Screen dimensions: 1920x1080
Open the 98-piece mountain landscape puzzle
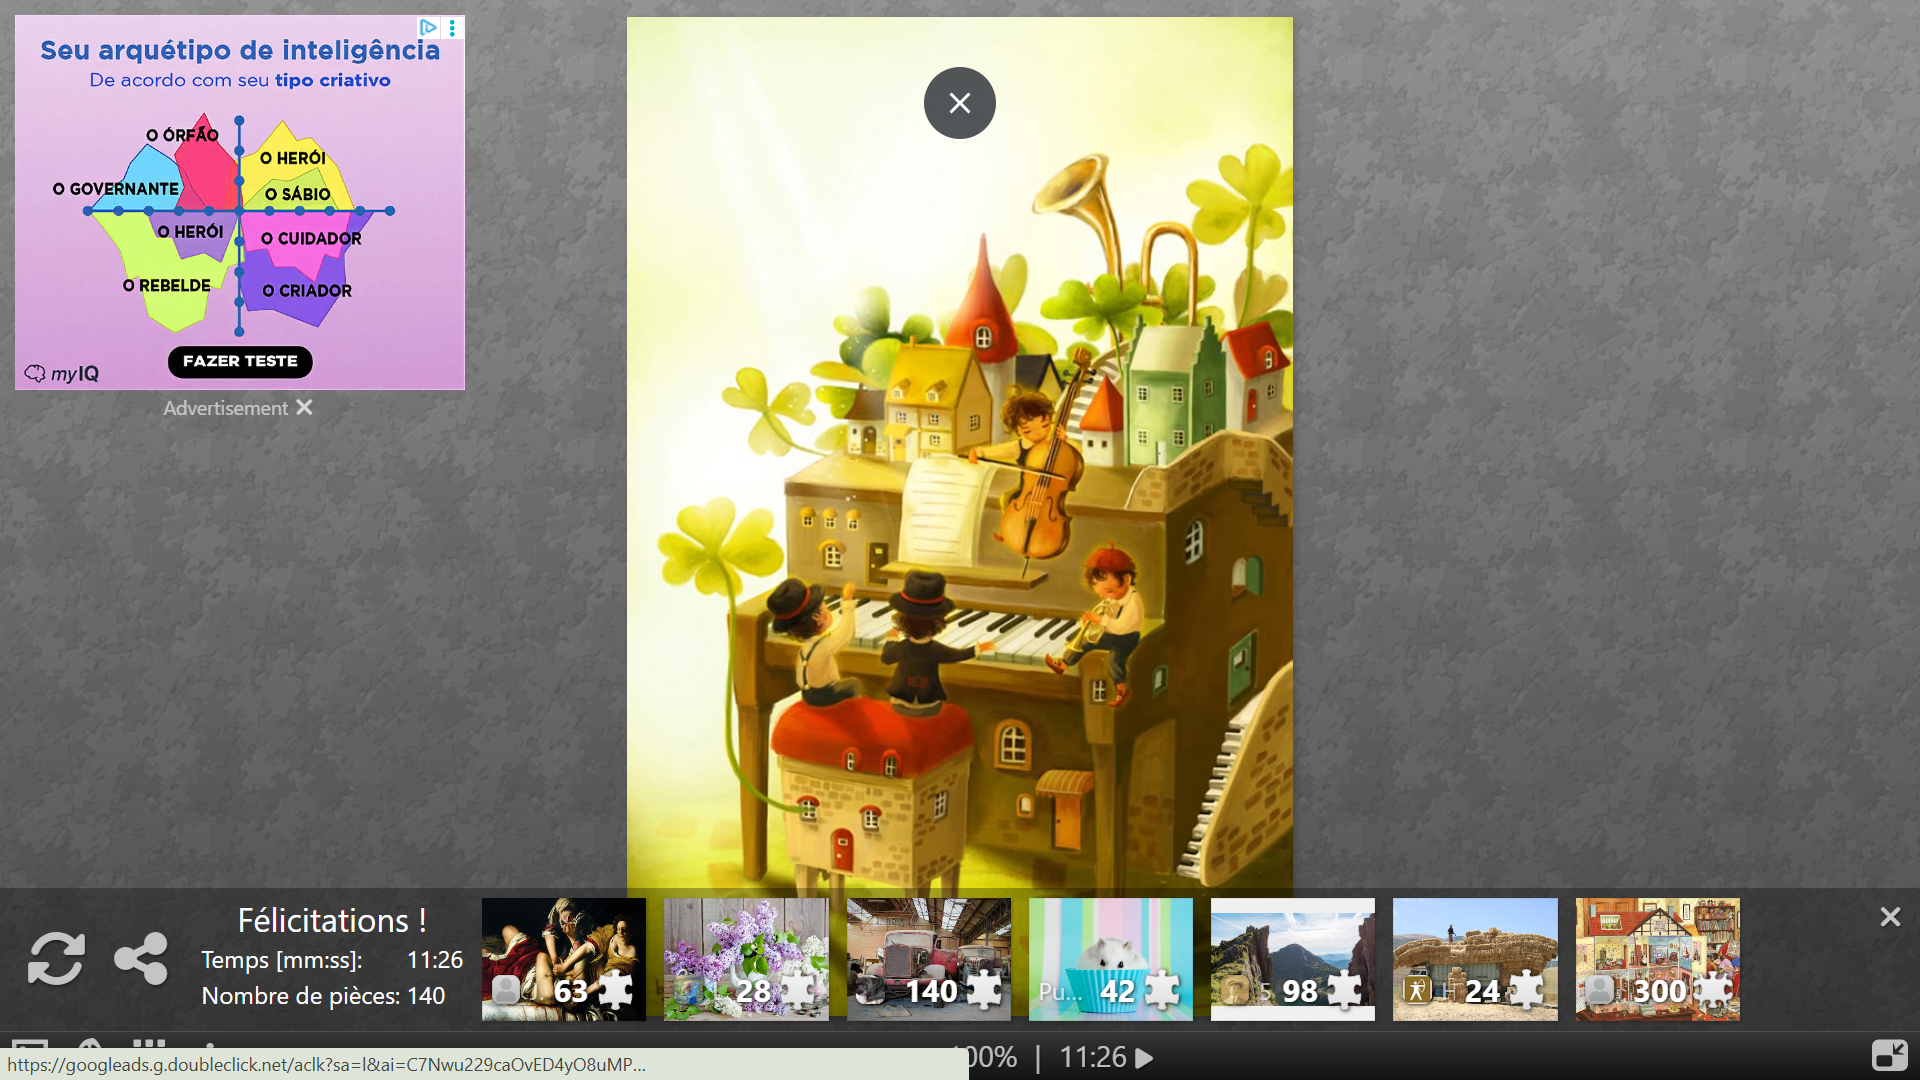click(x=1292, y=958)
